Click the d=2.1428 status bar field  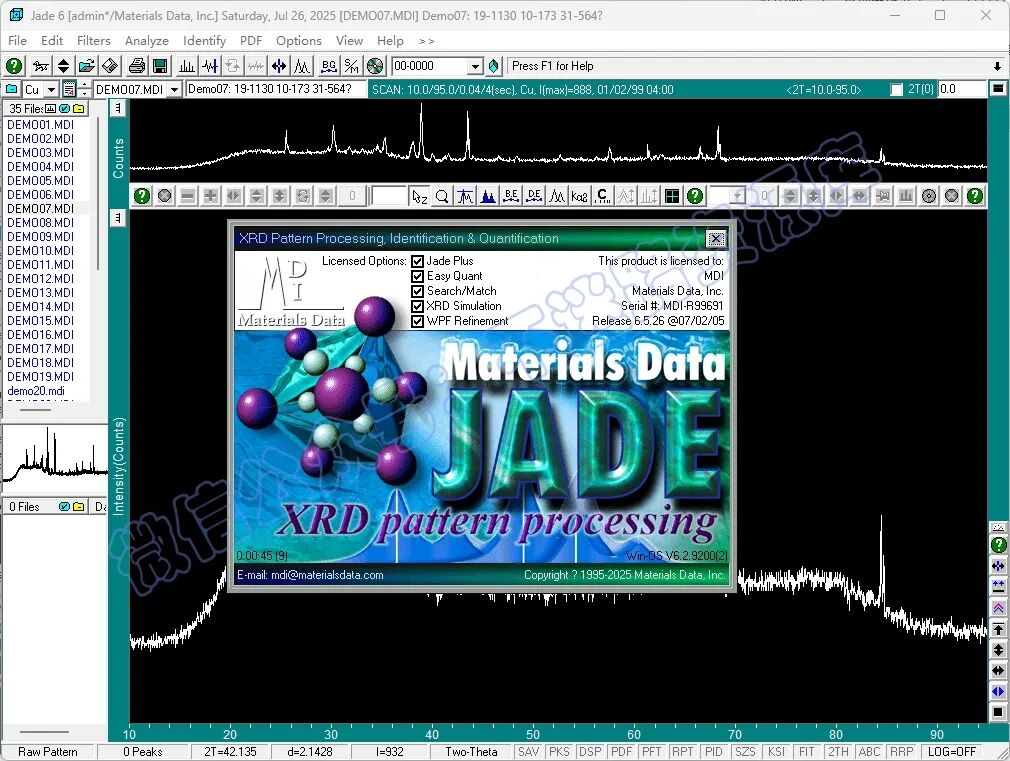coord(310,751)
